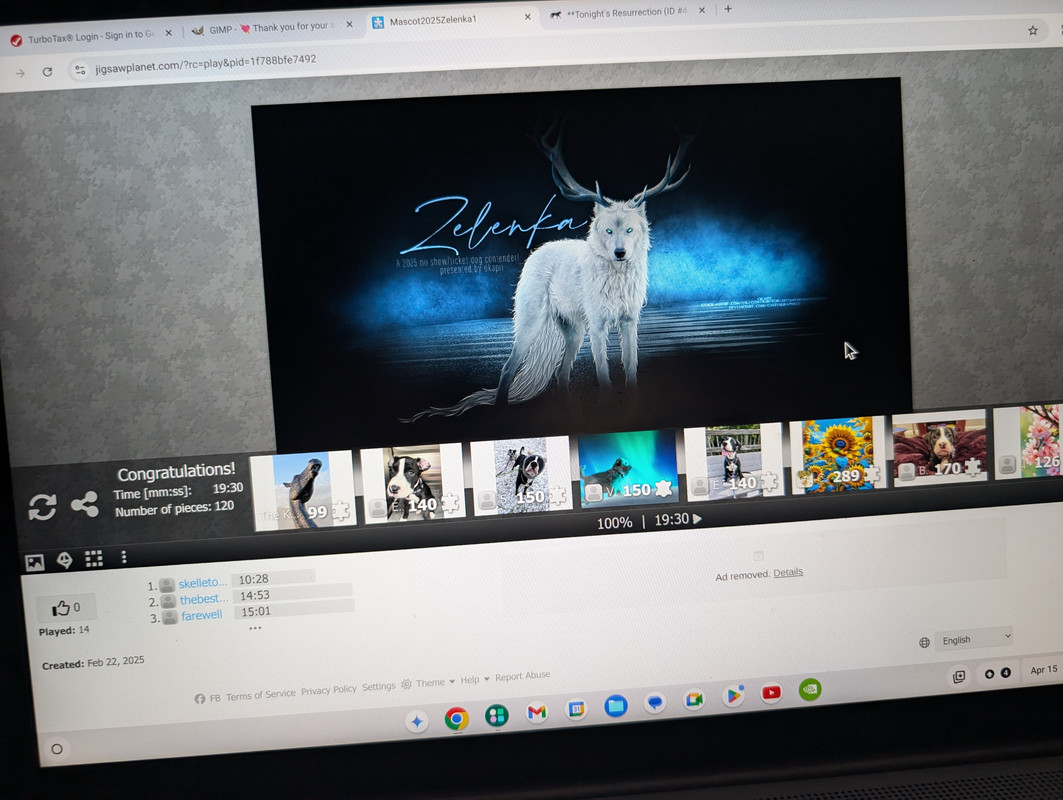Restart the puzzle with the refresh arrows icon
This screenshot has height=800, width=1063.
(42, 506)
